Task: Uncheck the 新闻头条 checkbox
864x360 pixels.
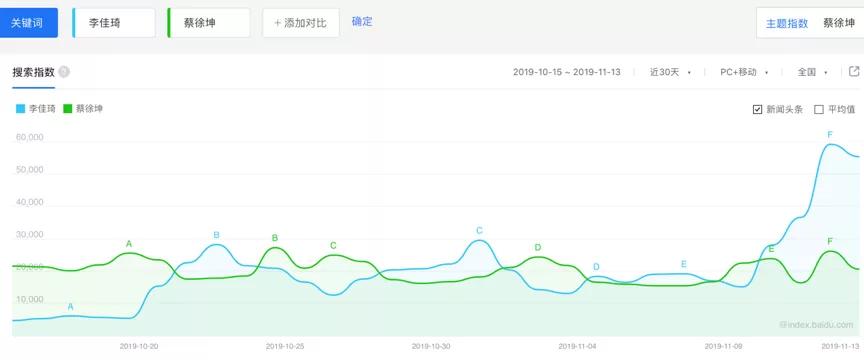Action: [x=757, y=109]
